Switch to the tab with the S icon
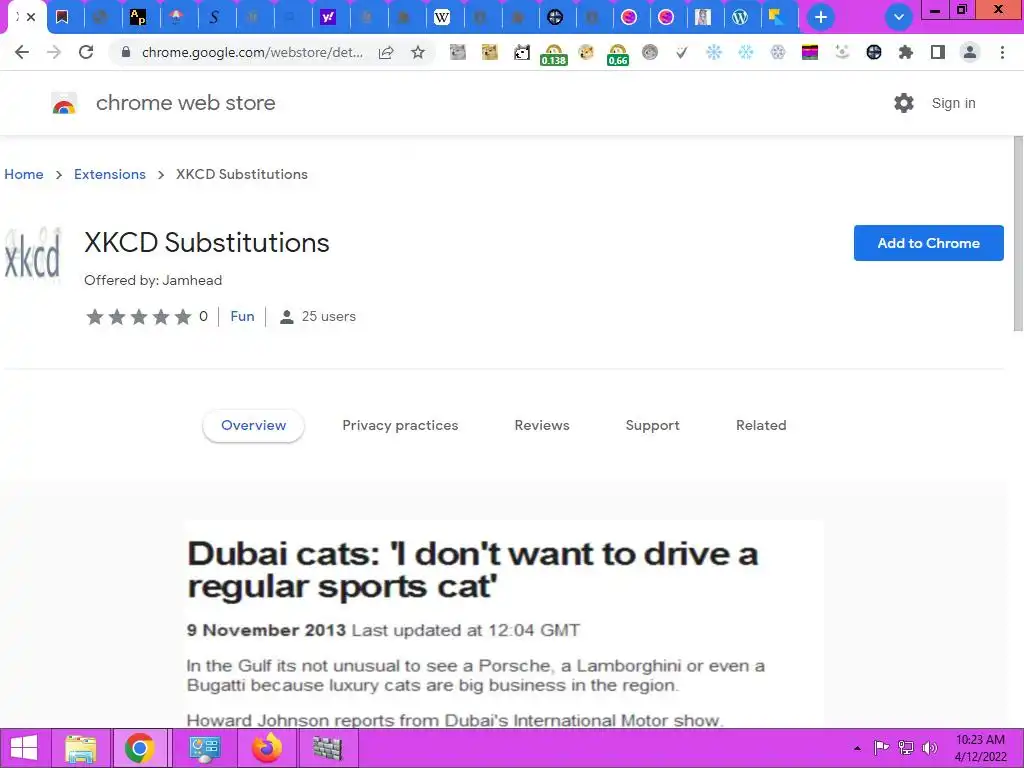1024x768 pixels. tap(214, 17)
